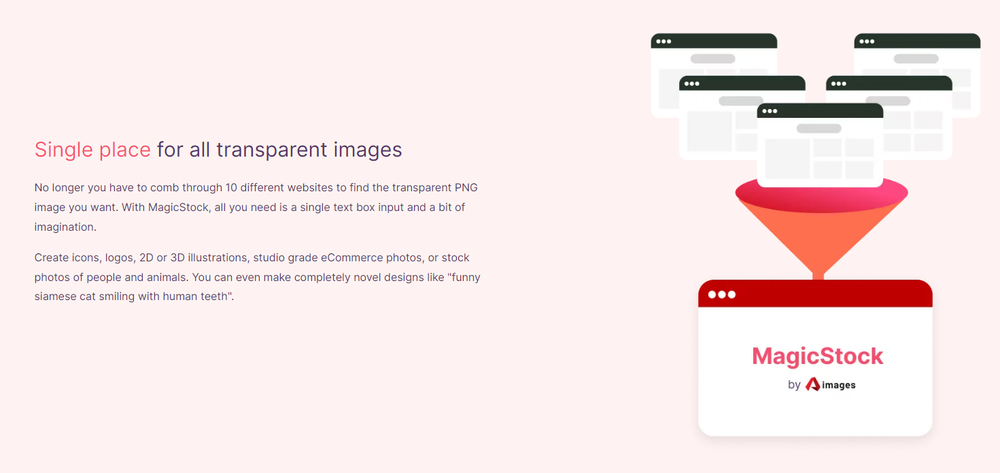
Task: Click the orange funnel illustration
Action: [821, 229]
